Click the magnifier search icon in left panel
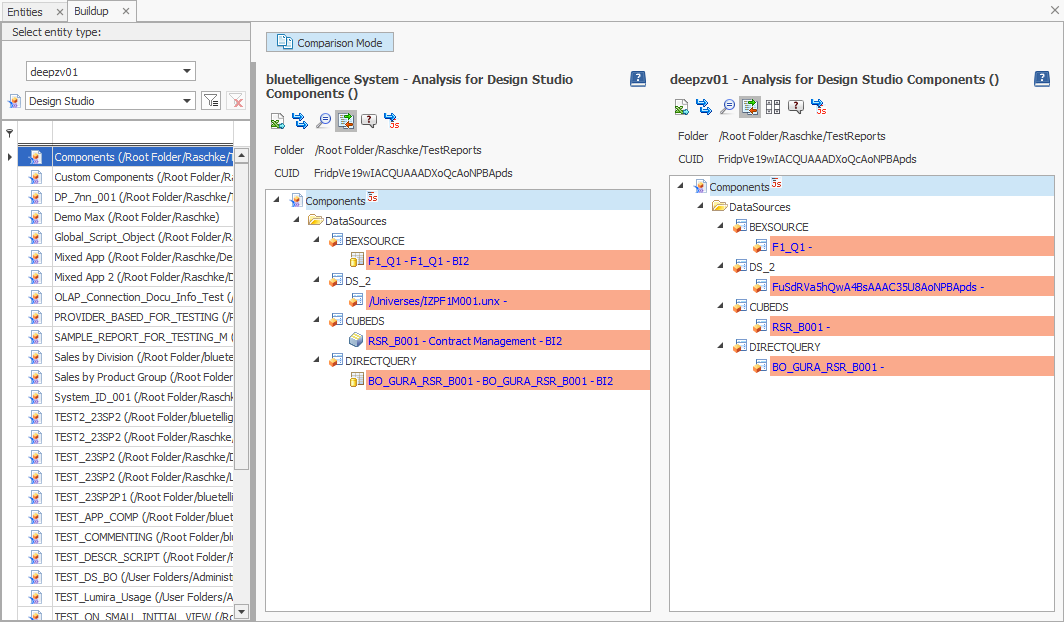This screenshot has height=622, width=1064. click(323, 121)
